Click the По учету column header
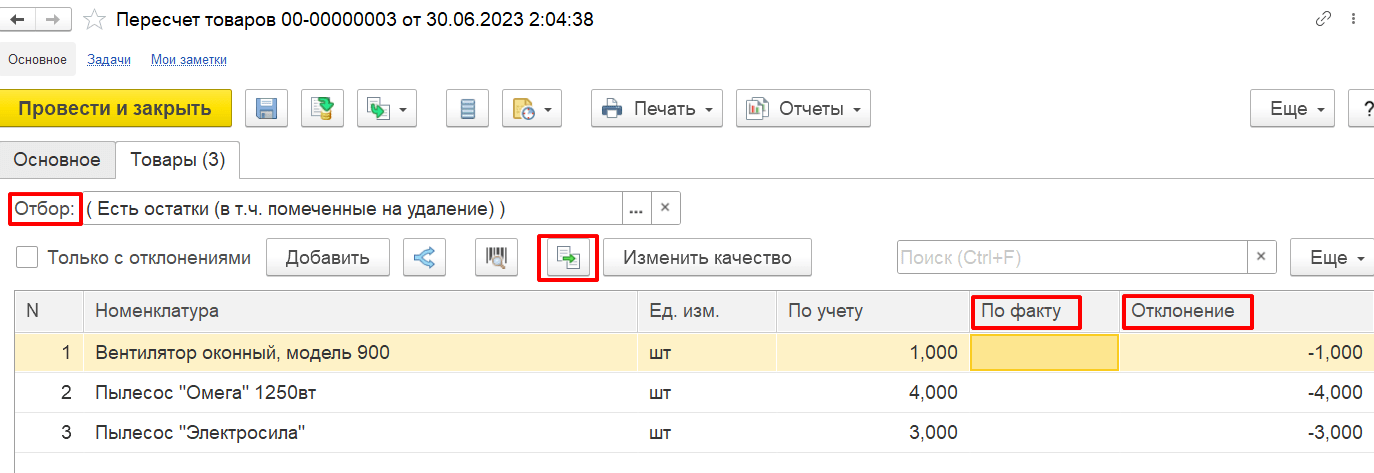1374x473 pixels. pyautogui.click(x=873, y=311)
